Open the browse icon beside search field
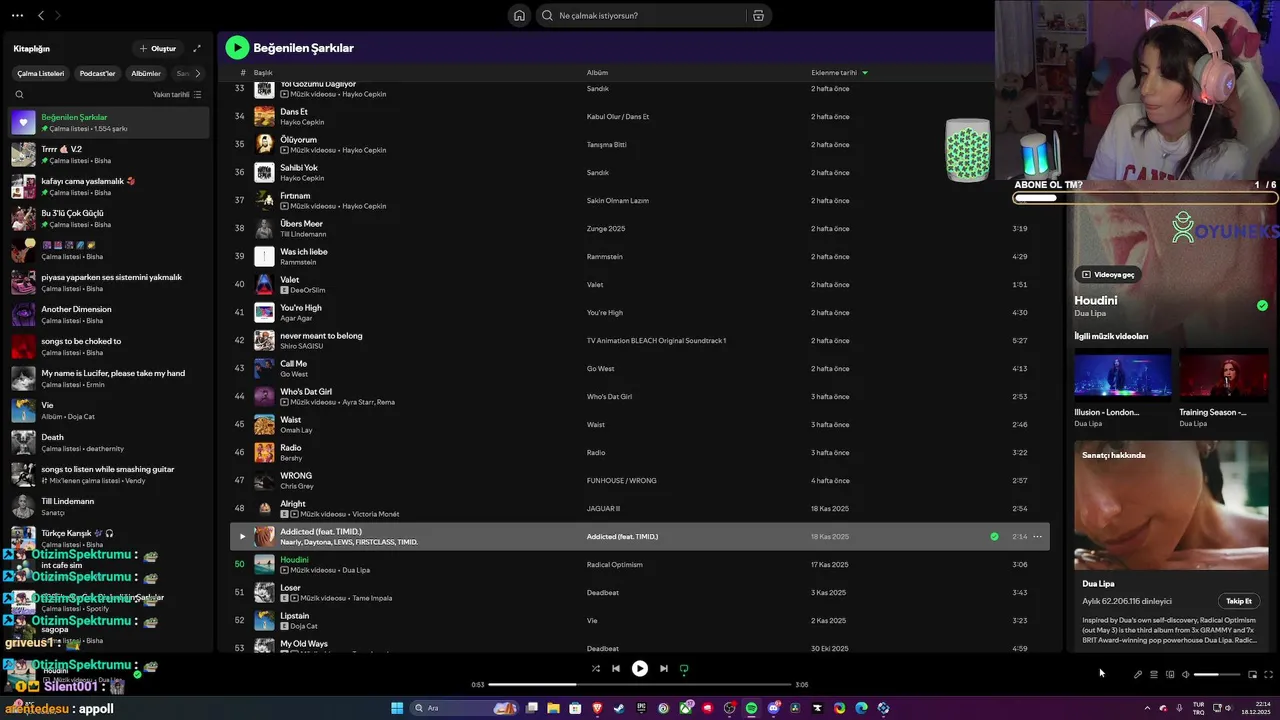Viewport: 1280px width, 720px height. [x=758, y=15]
